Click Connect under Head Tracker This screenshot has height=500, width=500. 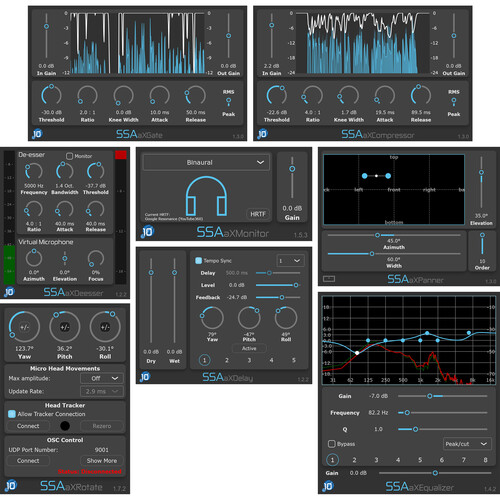click(28, 426)
